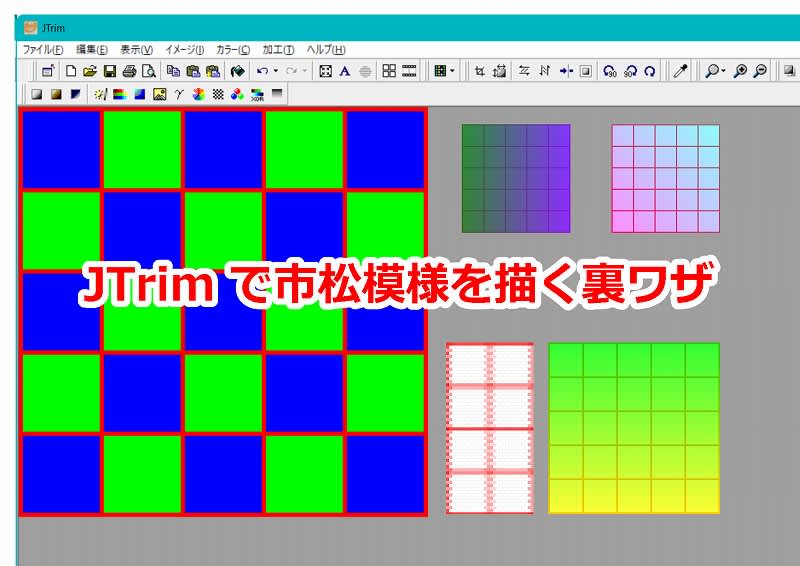
Task: Rotate image with arbitrary rotation icon
Action: point(650,71)
